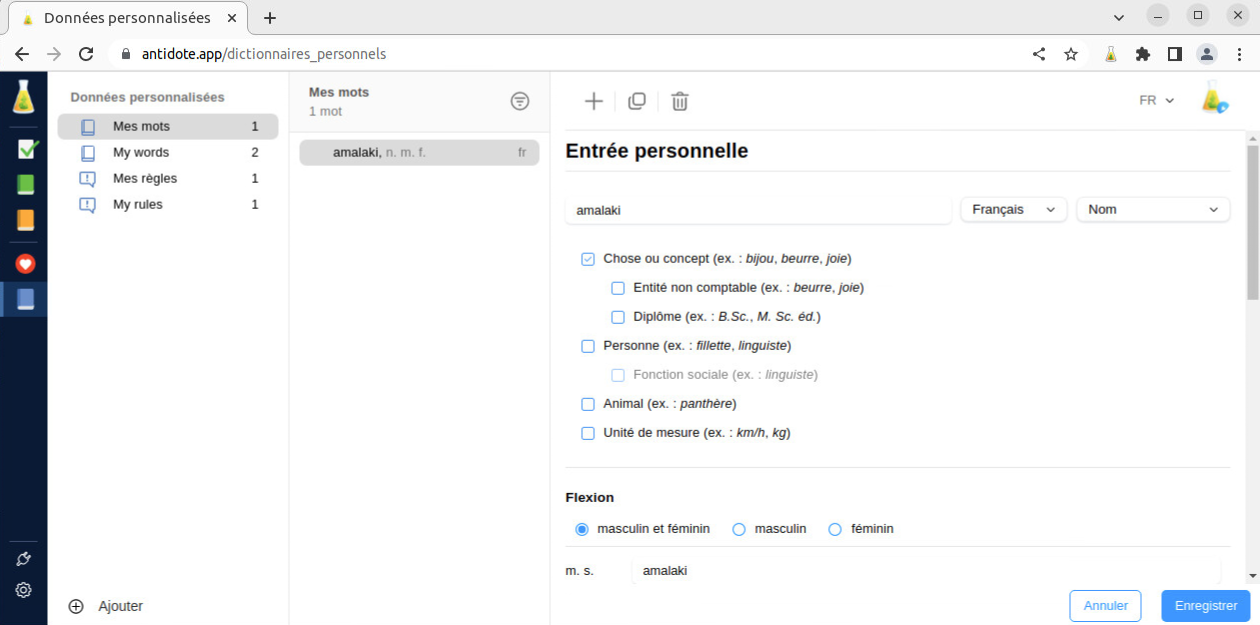Screen dimensions: 1260x625
Task: Expand the Nom word category dropdown
Action: click(x=1152, y=210)
